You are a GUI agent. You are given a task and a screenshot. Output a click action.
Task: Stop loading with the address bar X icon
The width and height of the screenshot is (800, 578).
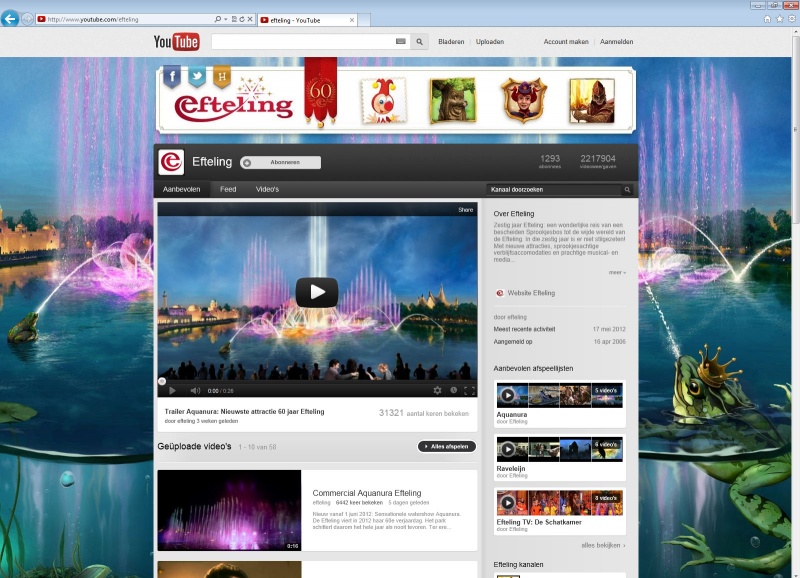(x=250, y=19)
